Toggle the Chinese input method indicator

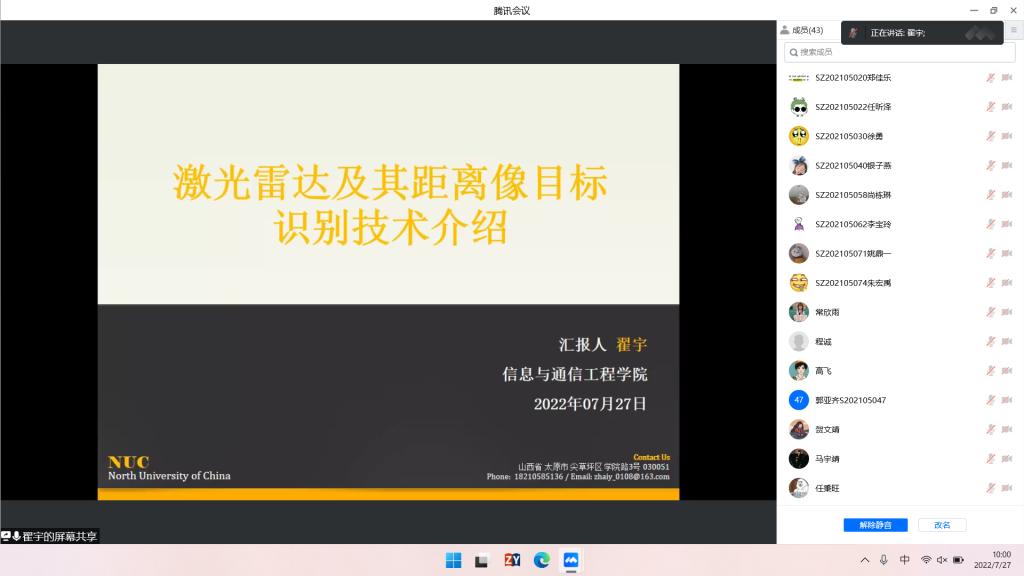(904, 560)
